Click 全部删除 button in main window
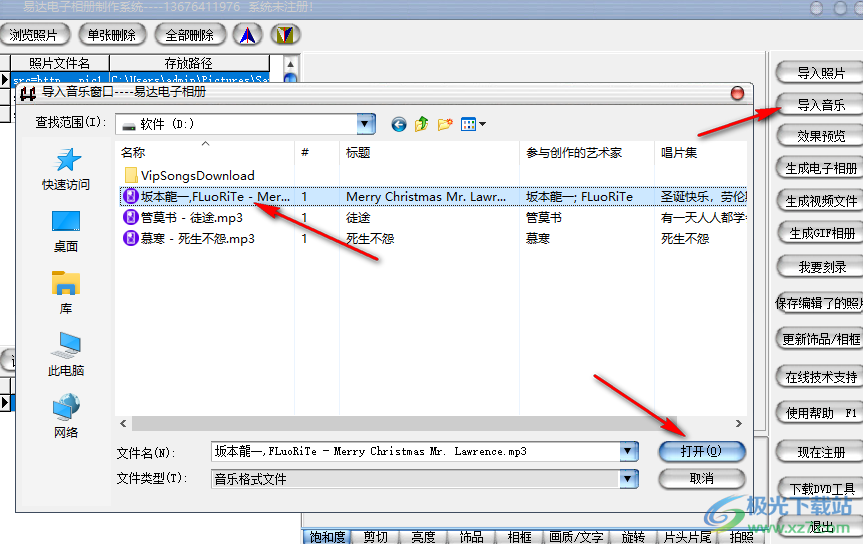Viewport: 863px width, 544px height. [x=190, y=35]
